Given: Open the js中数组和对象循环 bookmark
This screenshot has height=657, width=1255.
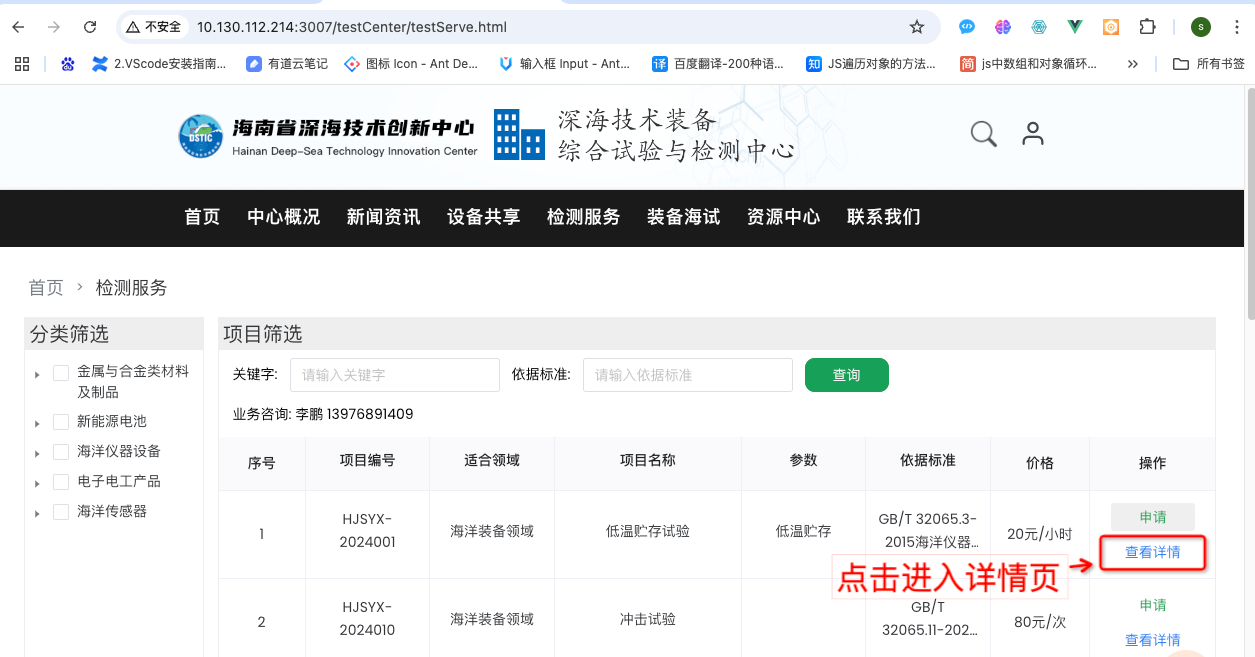Looking at the screenshot, I should pos(1029,64).
